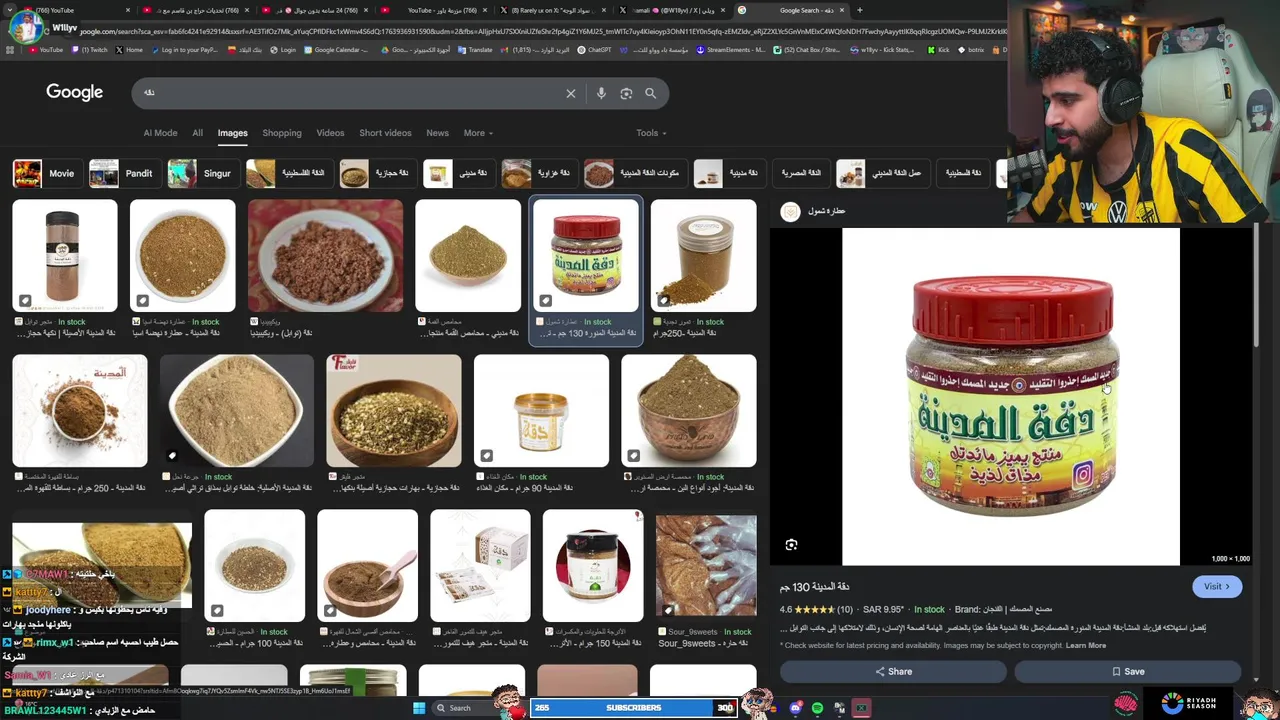Select the small yellow jar thumbnail

click(541, 411)
